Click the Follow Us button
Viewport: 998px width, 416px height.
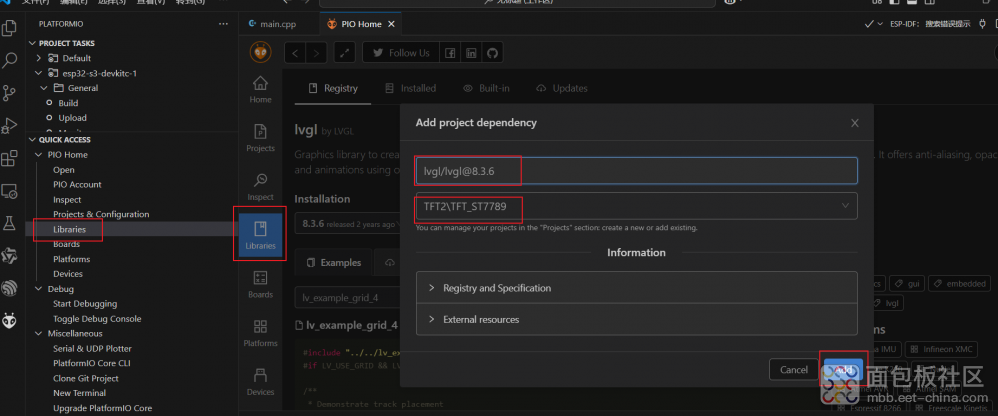401,53
